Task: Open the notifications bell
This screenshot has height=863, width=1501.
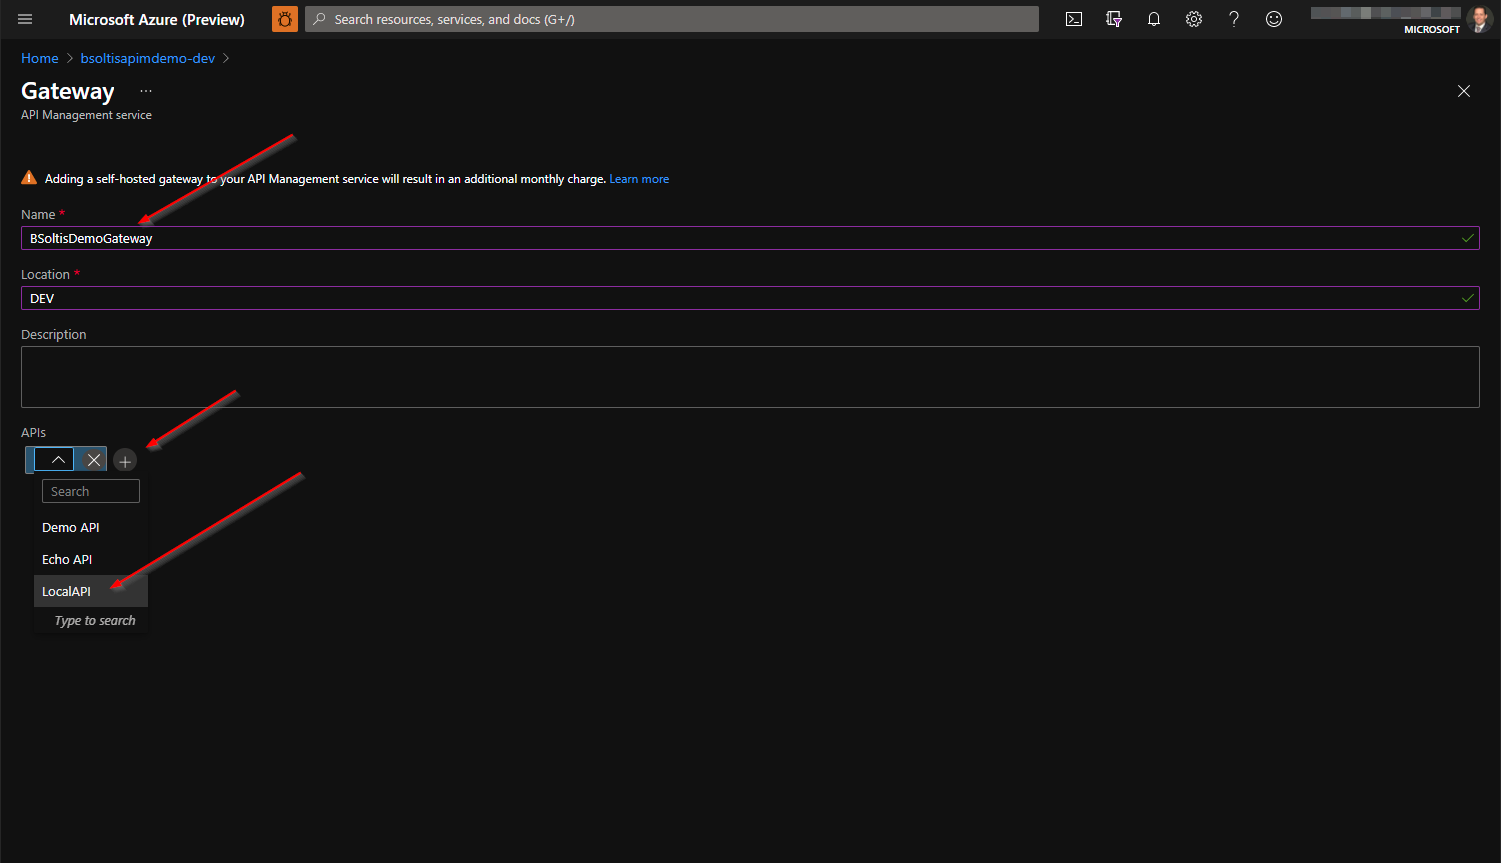Action: (1154, 19)
